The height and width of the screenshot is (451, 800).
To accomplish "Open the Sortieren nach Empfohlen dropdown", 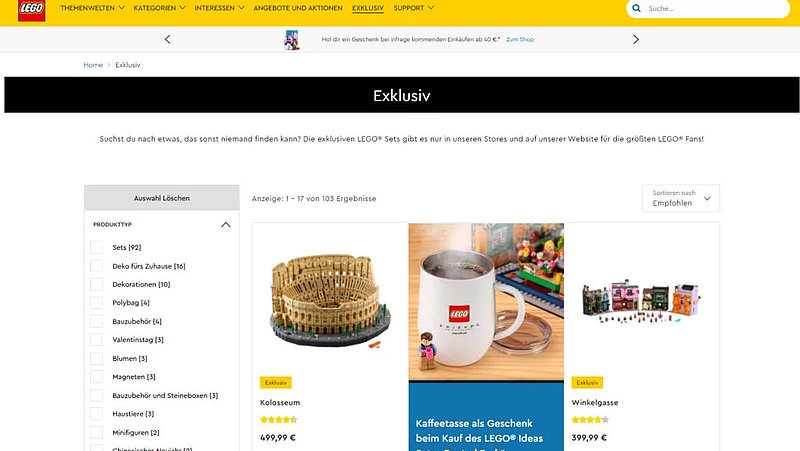I will point(681,198).
